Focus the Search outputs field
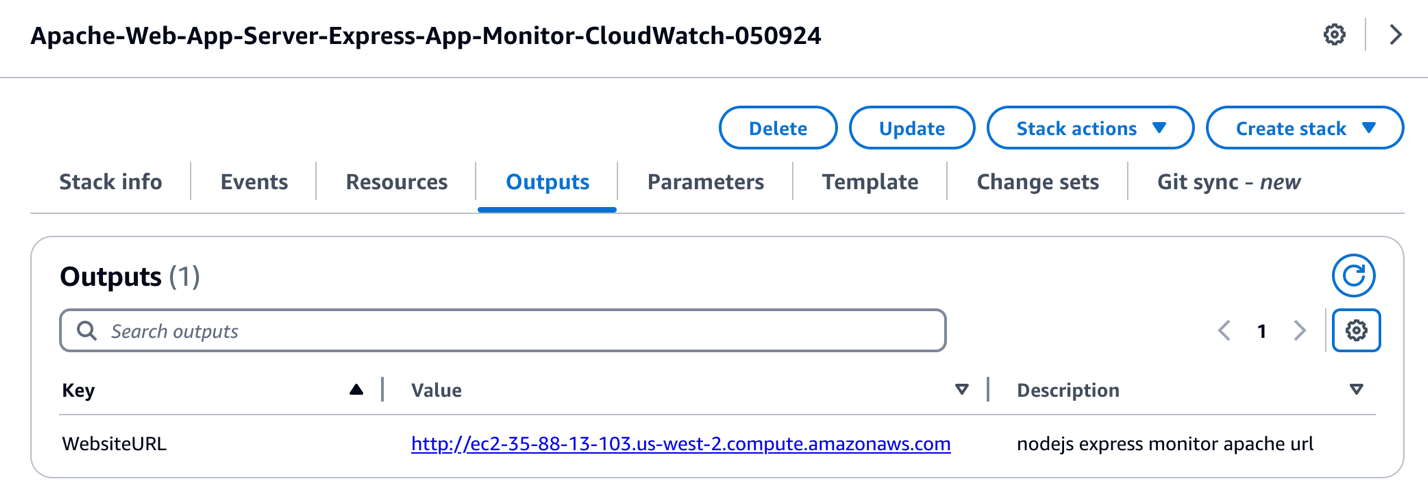The image size is (1428, 499). [x=520, y=331]
